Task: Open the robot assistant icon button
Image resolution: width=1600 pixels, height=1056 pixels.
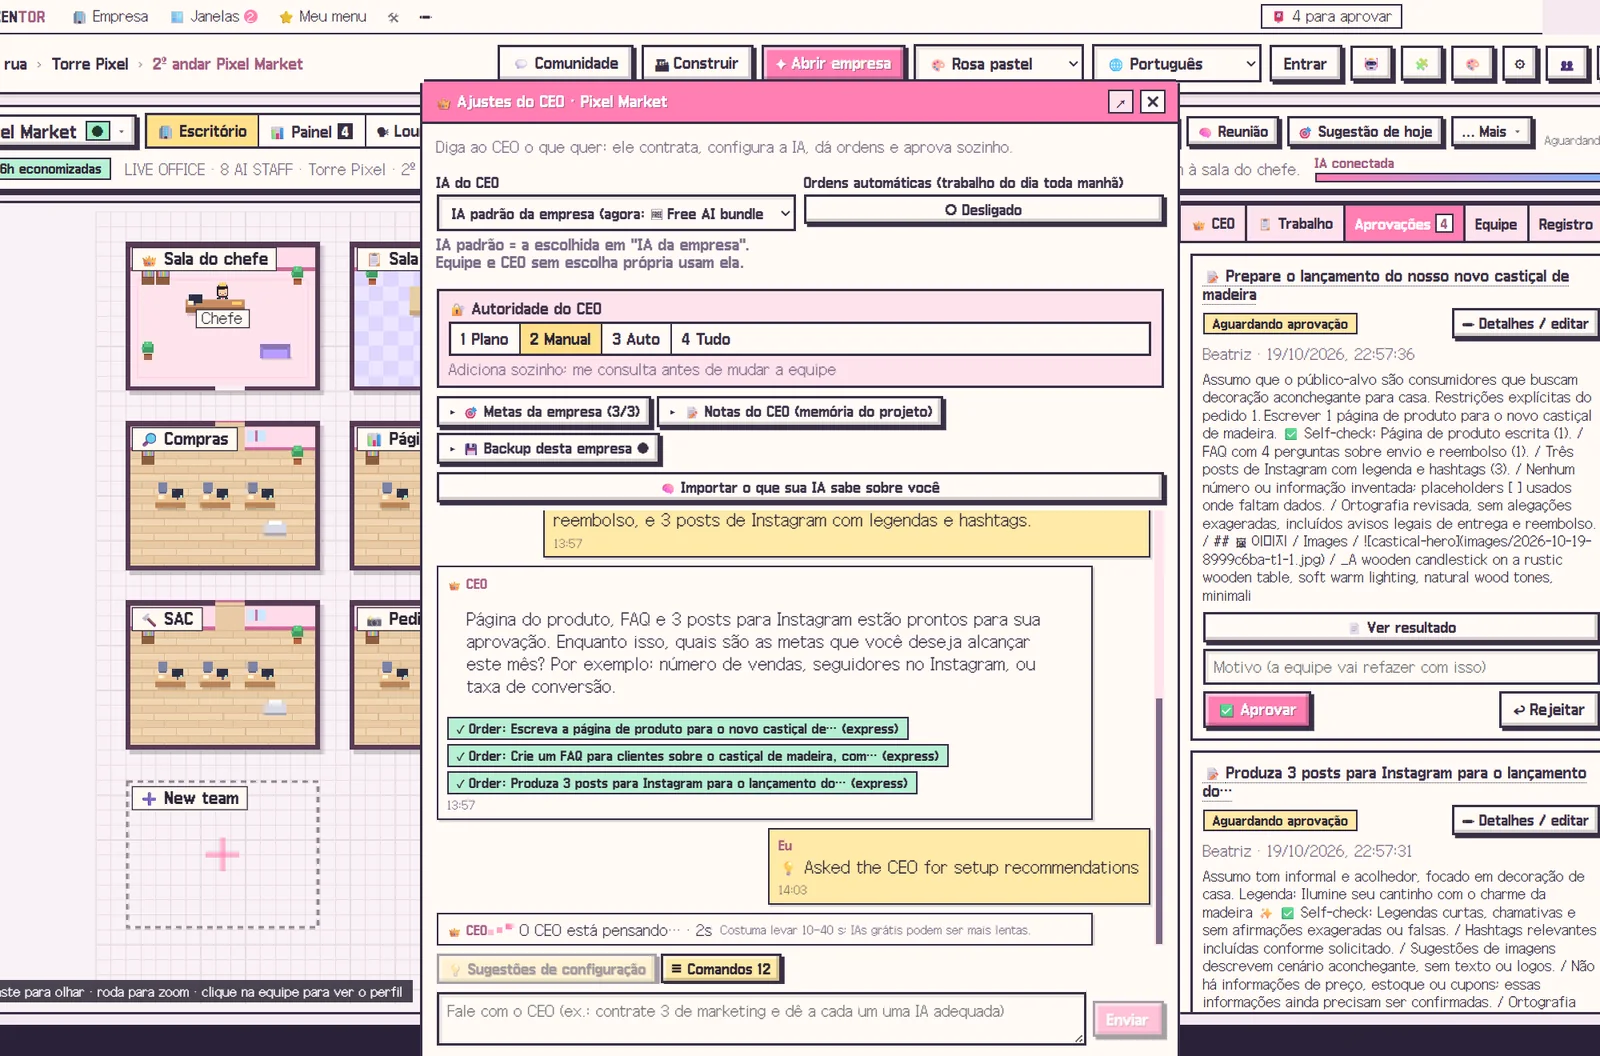Action: click(1371, 64)
